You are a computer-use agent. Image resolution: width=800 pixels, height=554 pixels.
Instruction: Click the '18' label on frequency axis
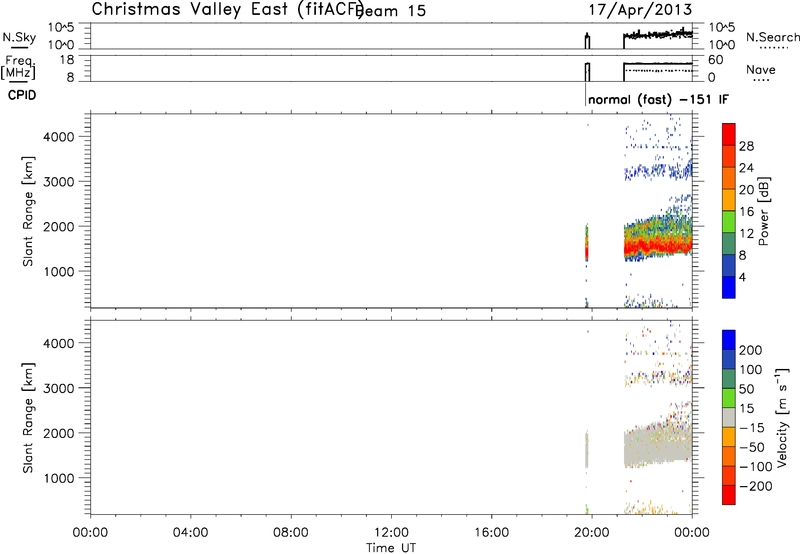[67, 60]
